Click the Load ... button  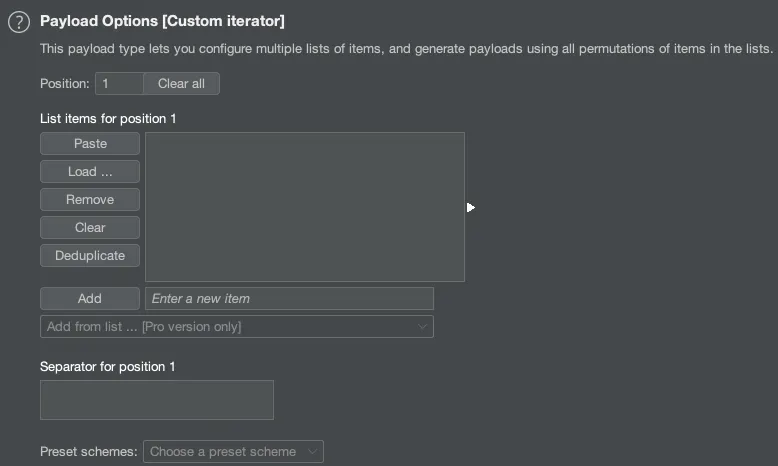point(90,172)
